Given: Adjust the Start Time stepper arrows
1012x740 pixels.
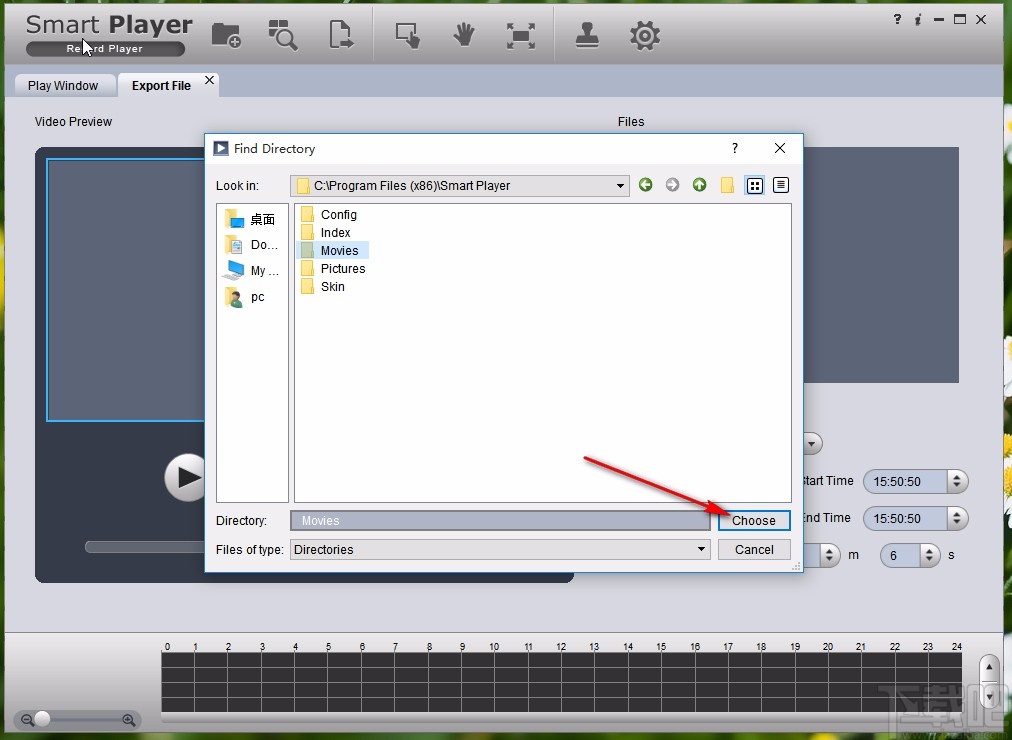Looking at the screenshot, I should point(957,481).
